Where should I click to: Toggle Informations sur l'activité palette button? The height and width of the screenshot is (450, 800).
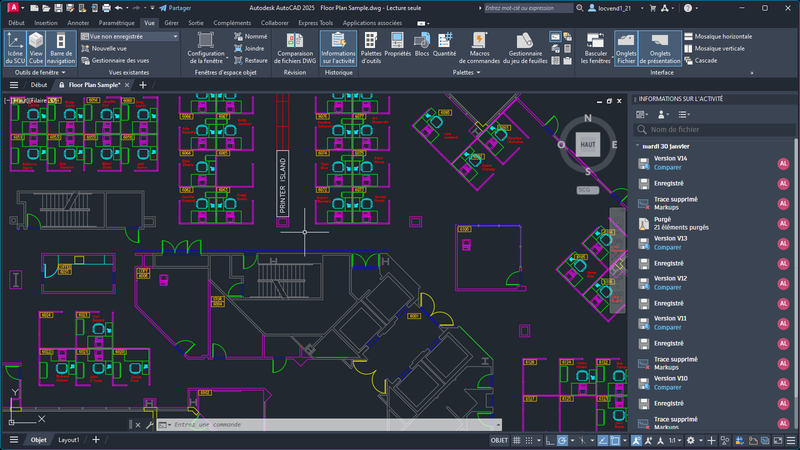[338, 48]
